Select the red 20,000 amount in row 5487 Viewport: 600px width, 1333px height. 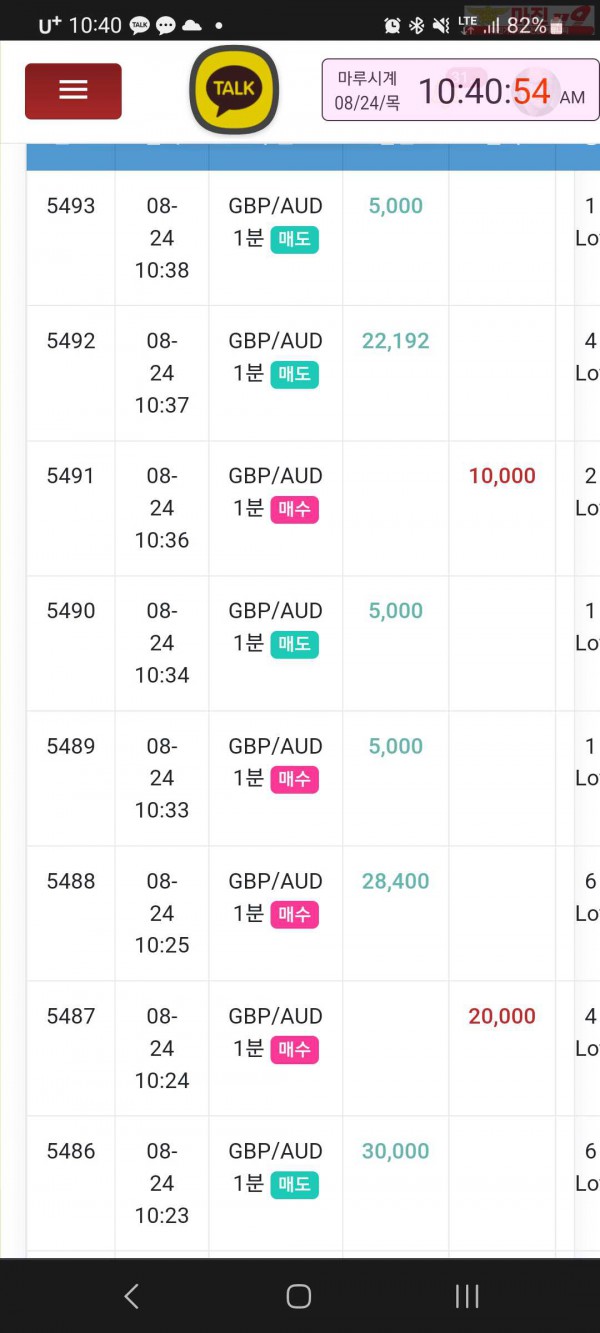point(502,1016)
